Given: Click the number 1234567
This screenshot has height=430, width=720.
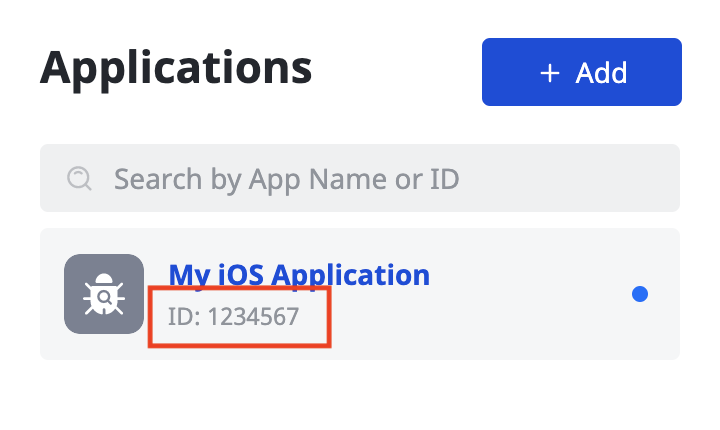Looking at the screenshot, I should (x=253, y=317).
